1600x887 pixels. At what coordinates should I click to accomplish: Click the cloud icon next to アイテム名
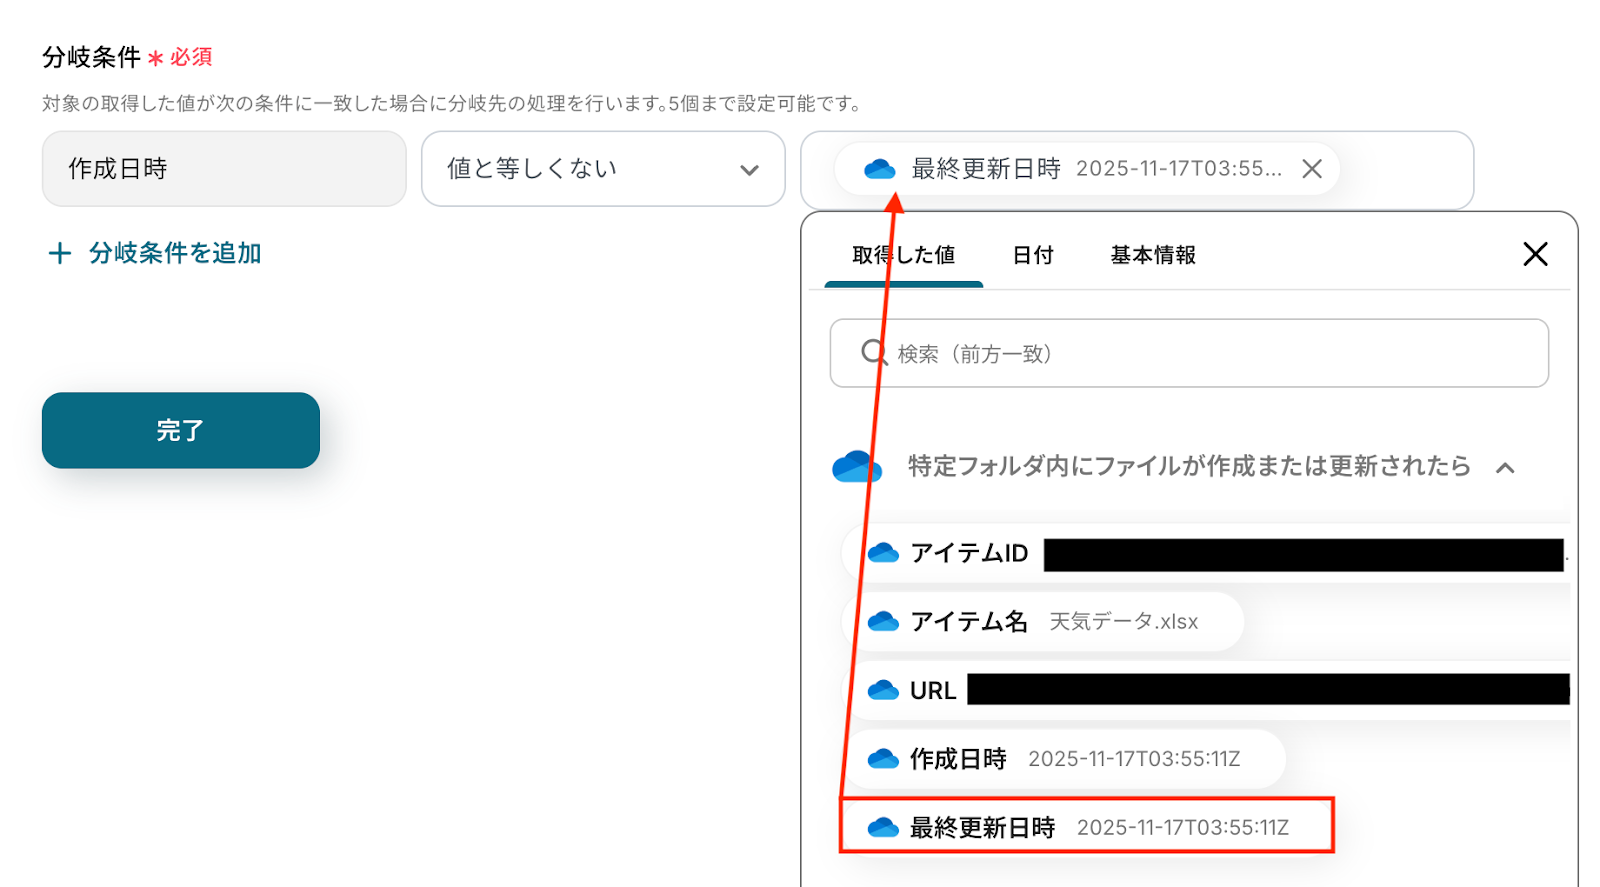883,622
